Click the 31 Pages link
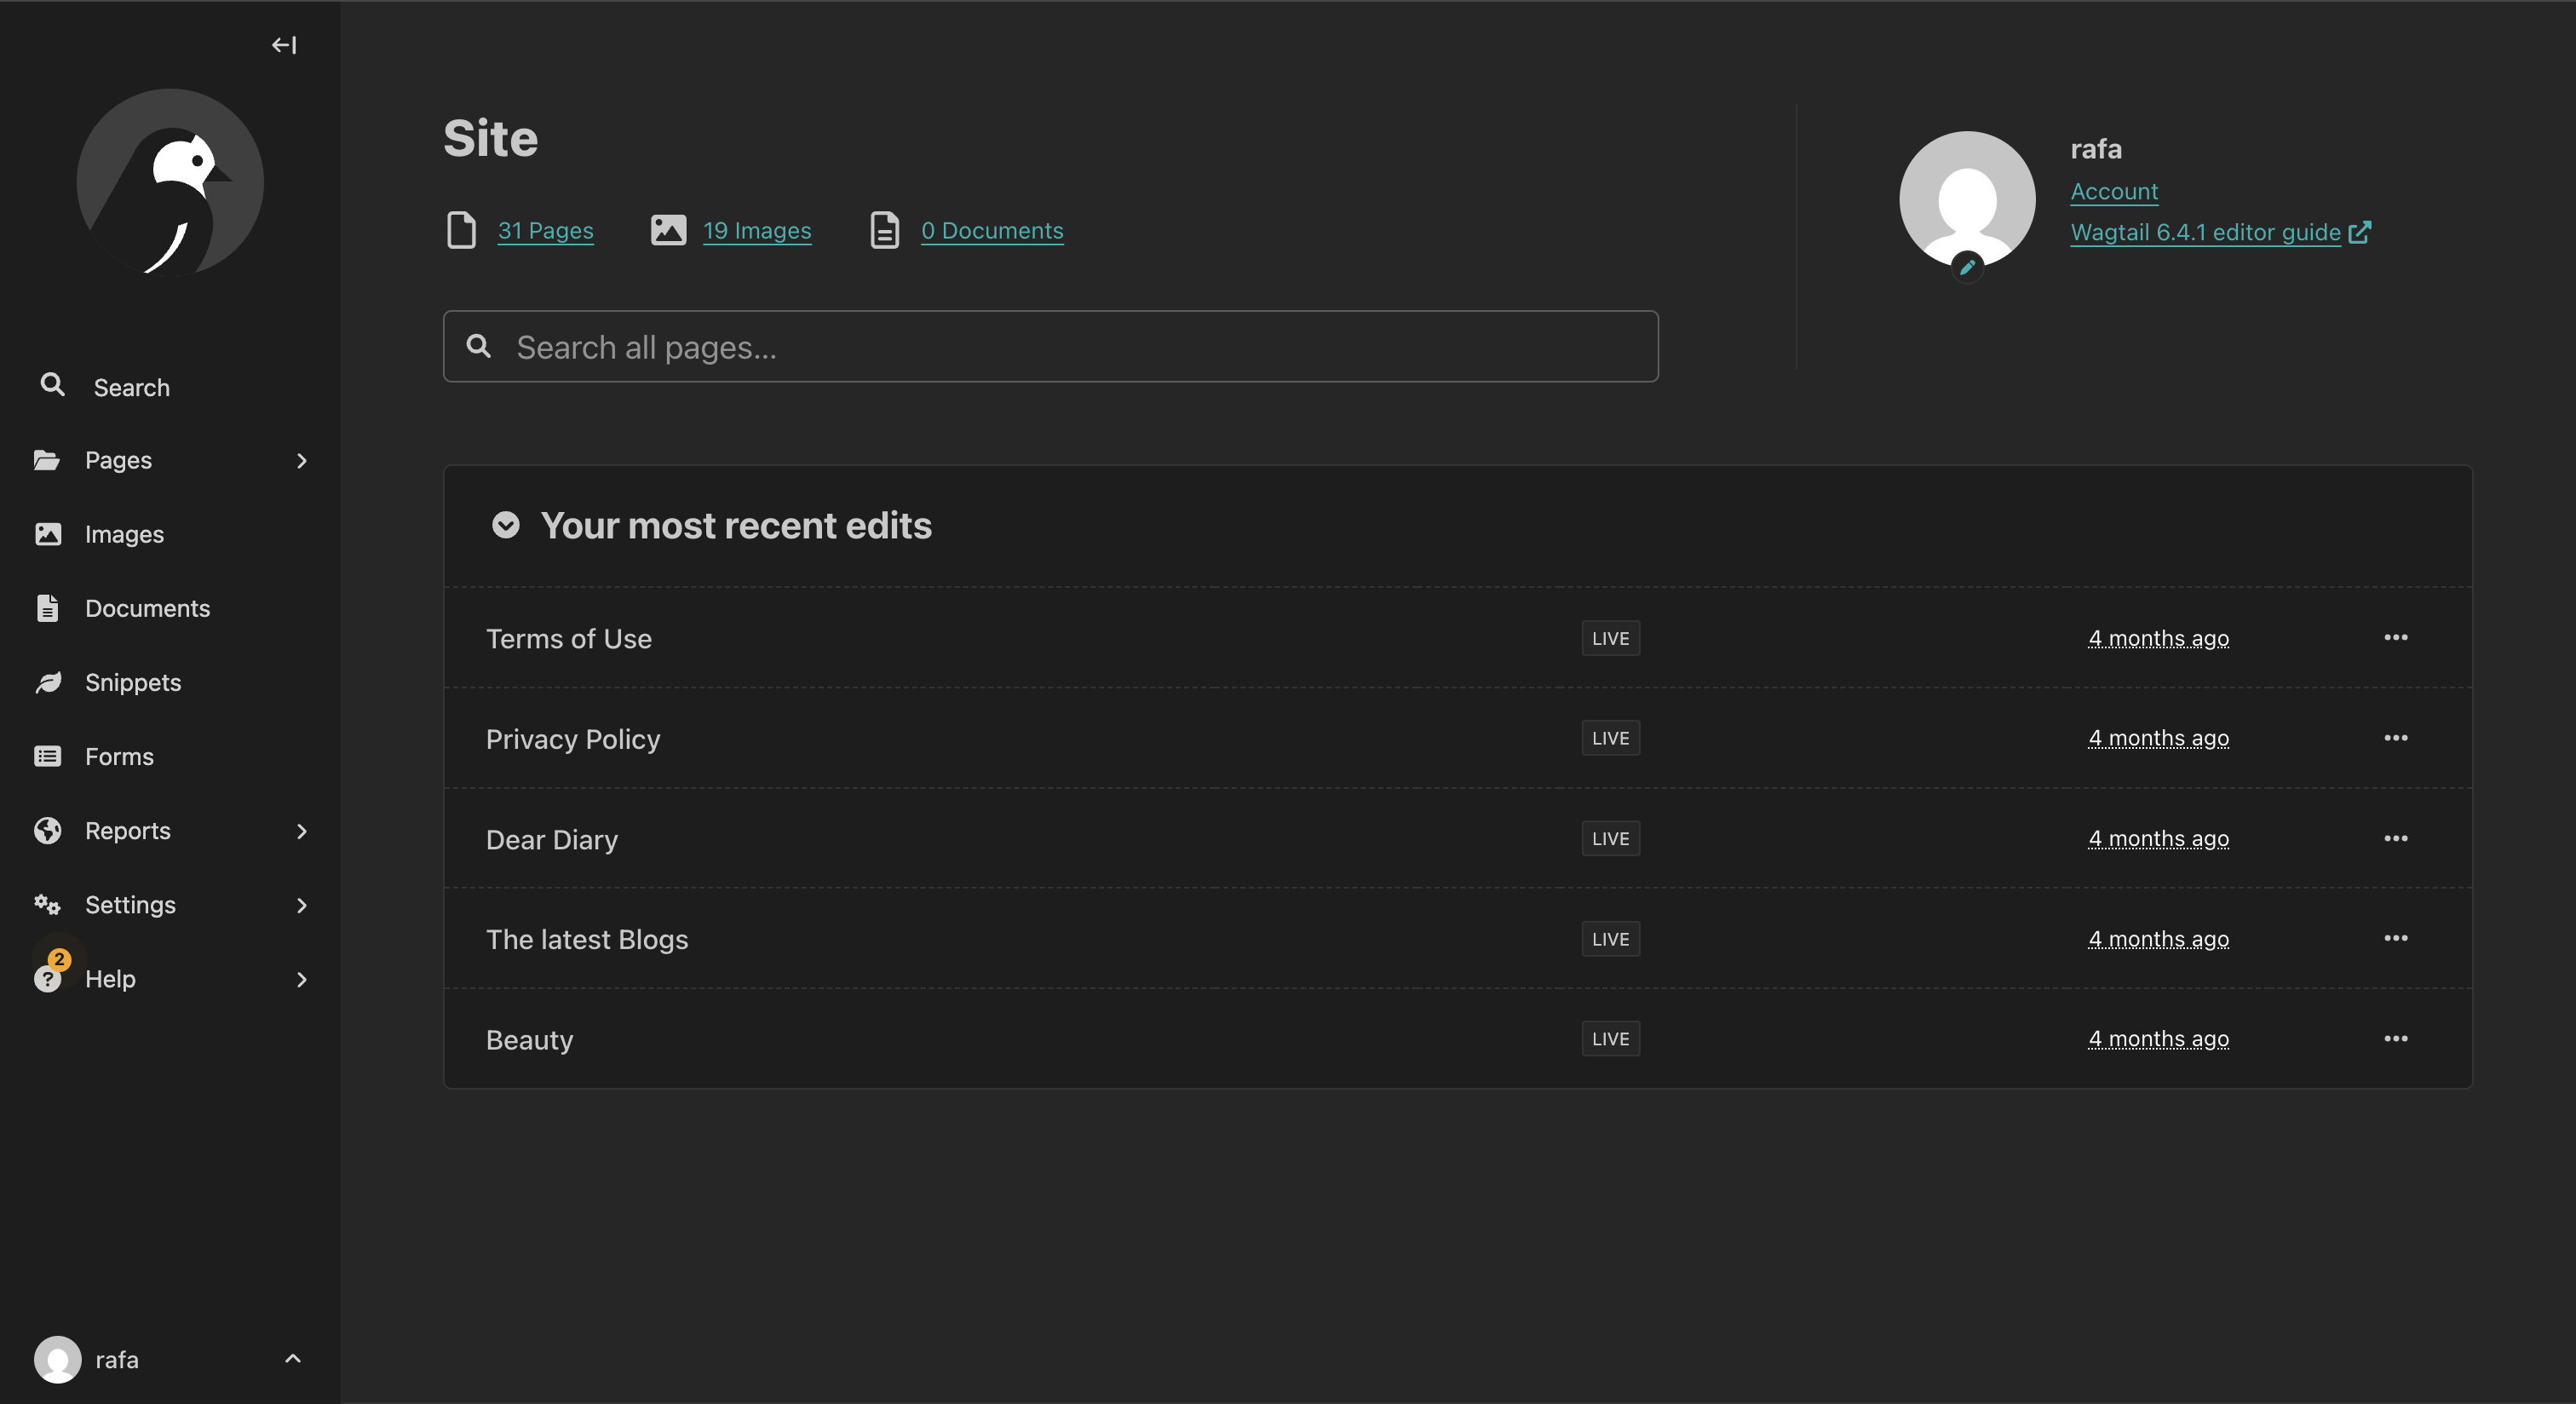Viewport: 2576px width, 1404px height. click(x=545, y=230)
